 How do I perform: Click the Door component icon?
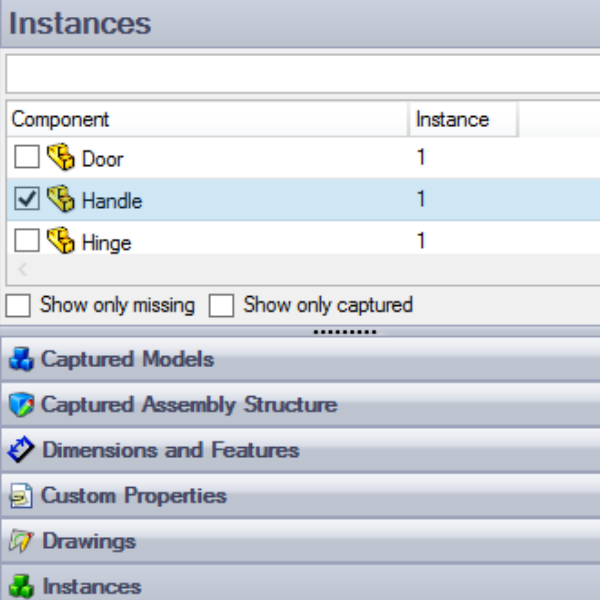[60, 157]
